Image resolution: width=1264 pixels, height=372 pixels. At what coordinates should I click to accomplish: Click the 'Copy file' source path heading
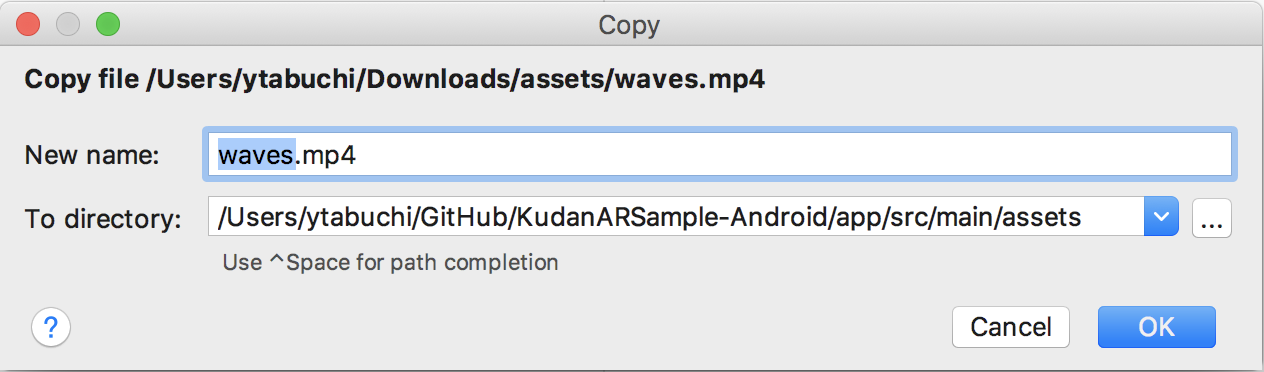(395, 80)
